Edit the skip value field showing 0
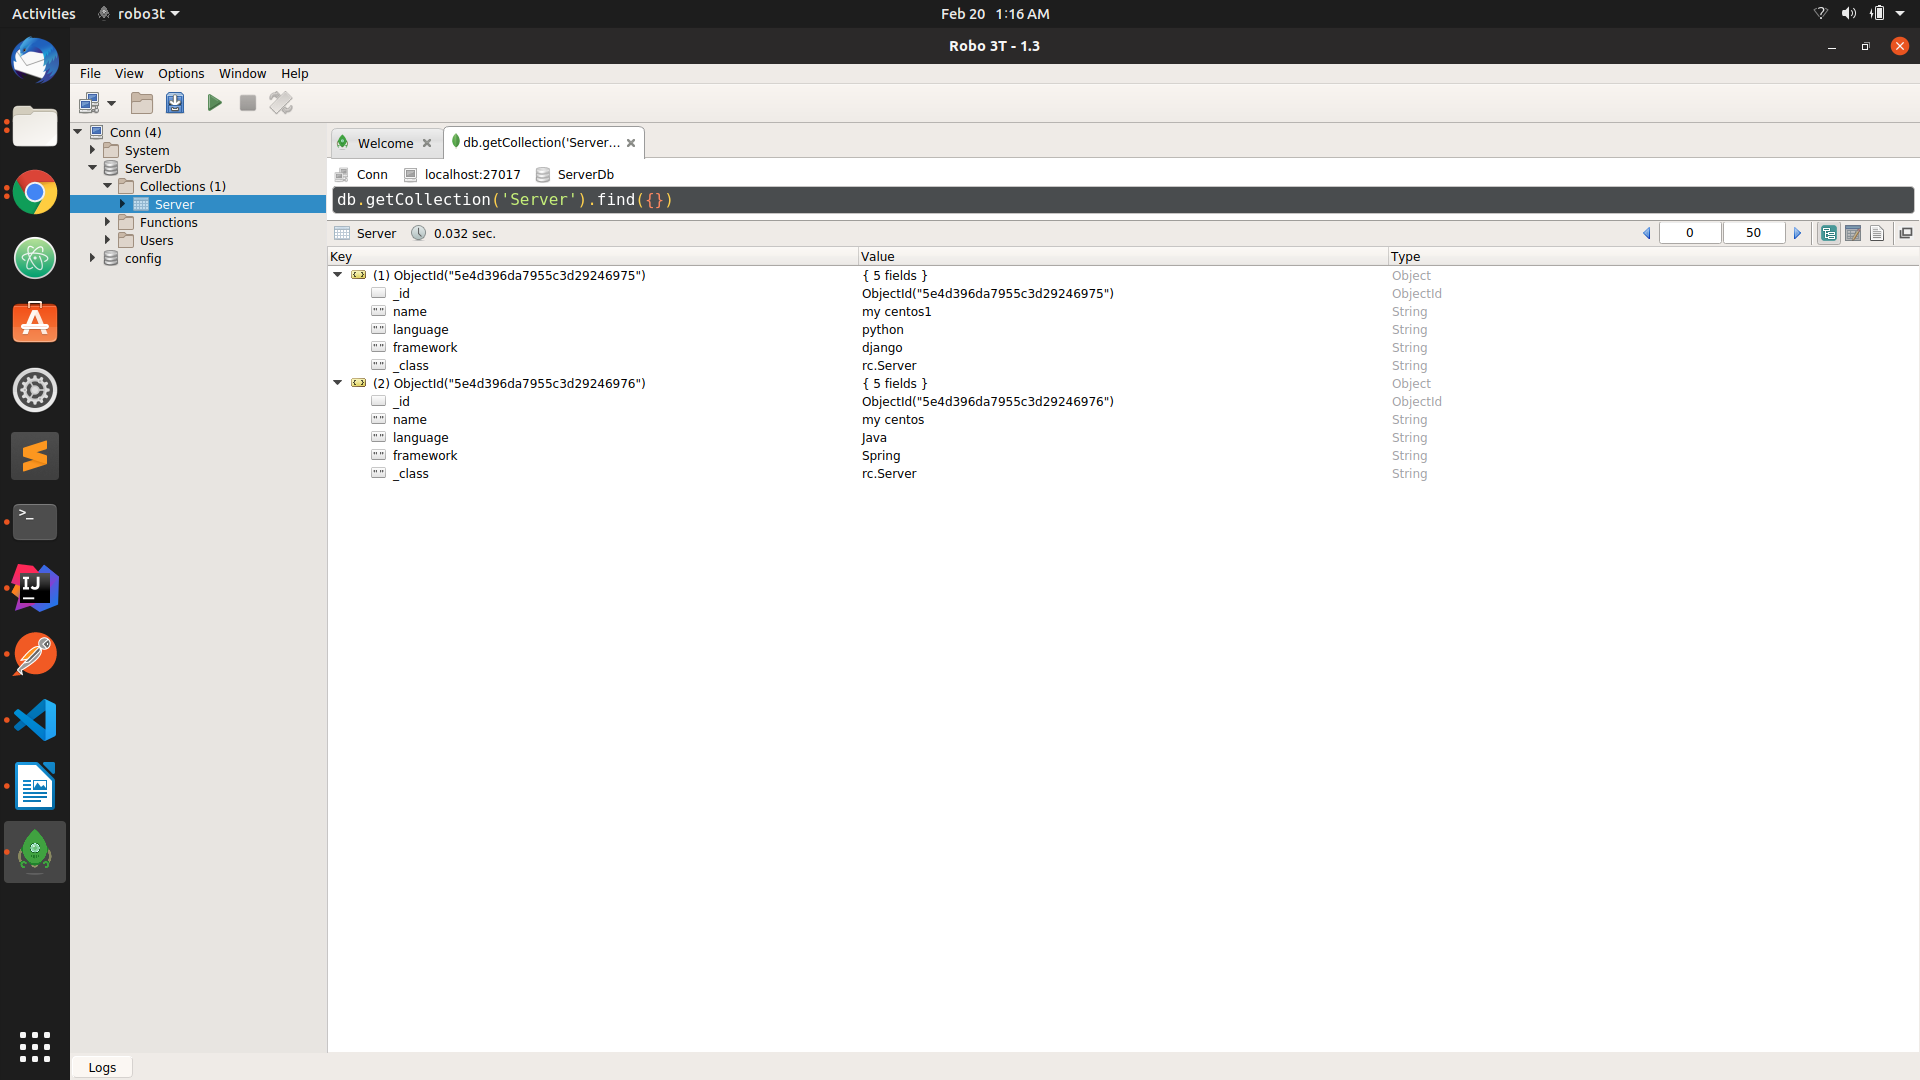The height and width of the screenshot is (1080, 1920). tap(1690, 232)
